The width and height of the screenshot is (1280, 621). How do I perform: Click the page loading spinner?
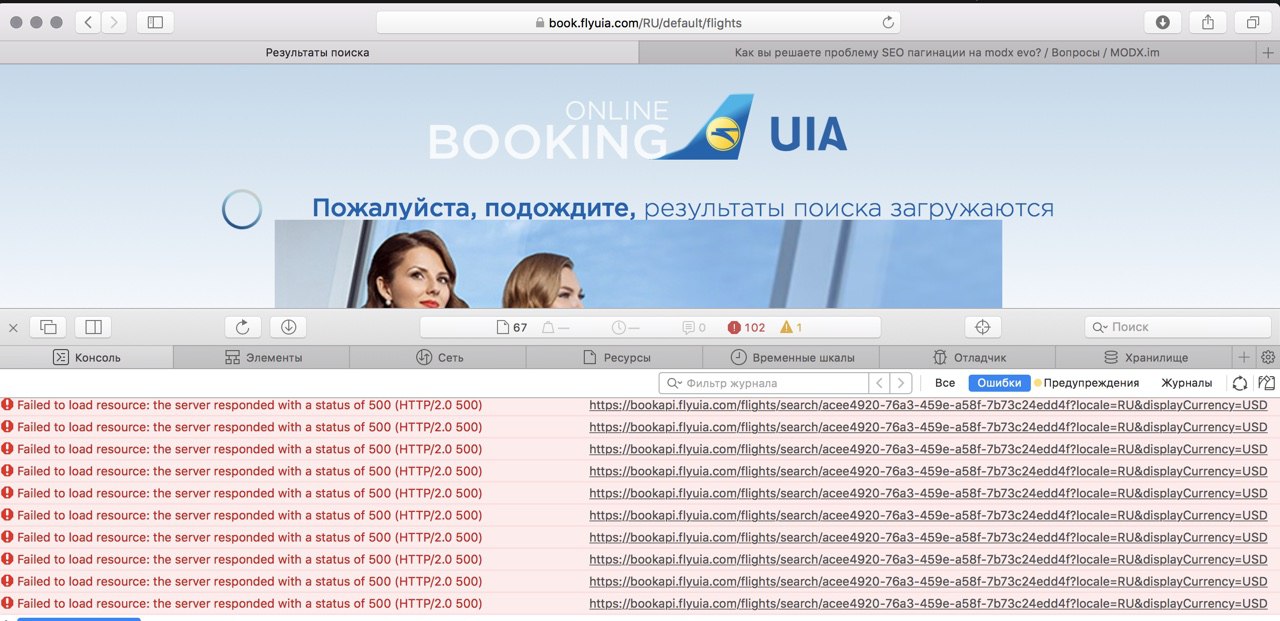[x=242, y=209]
